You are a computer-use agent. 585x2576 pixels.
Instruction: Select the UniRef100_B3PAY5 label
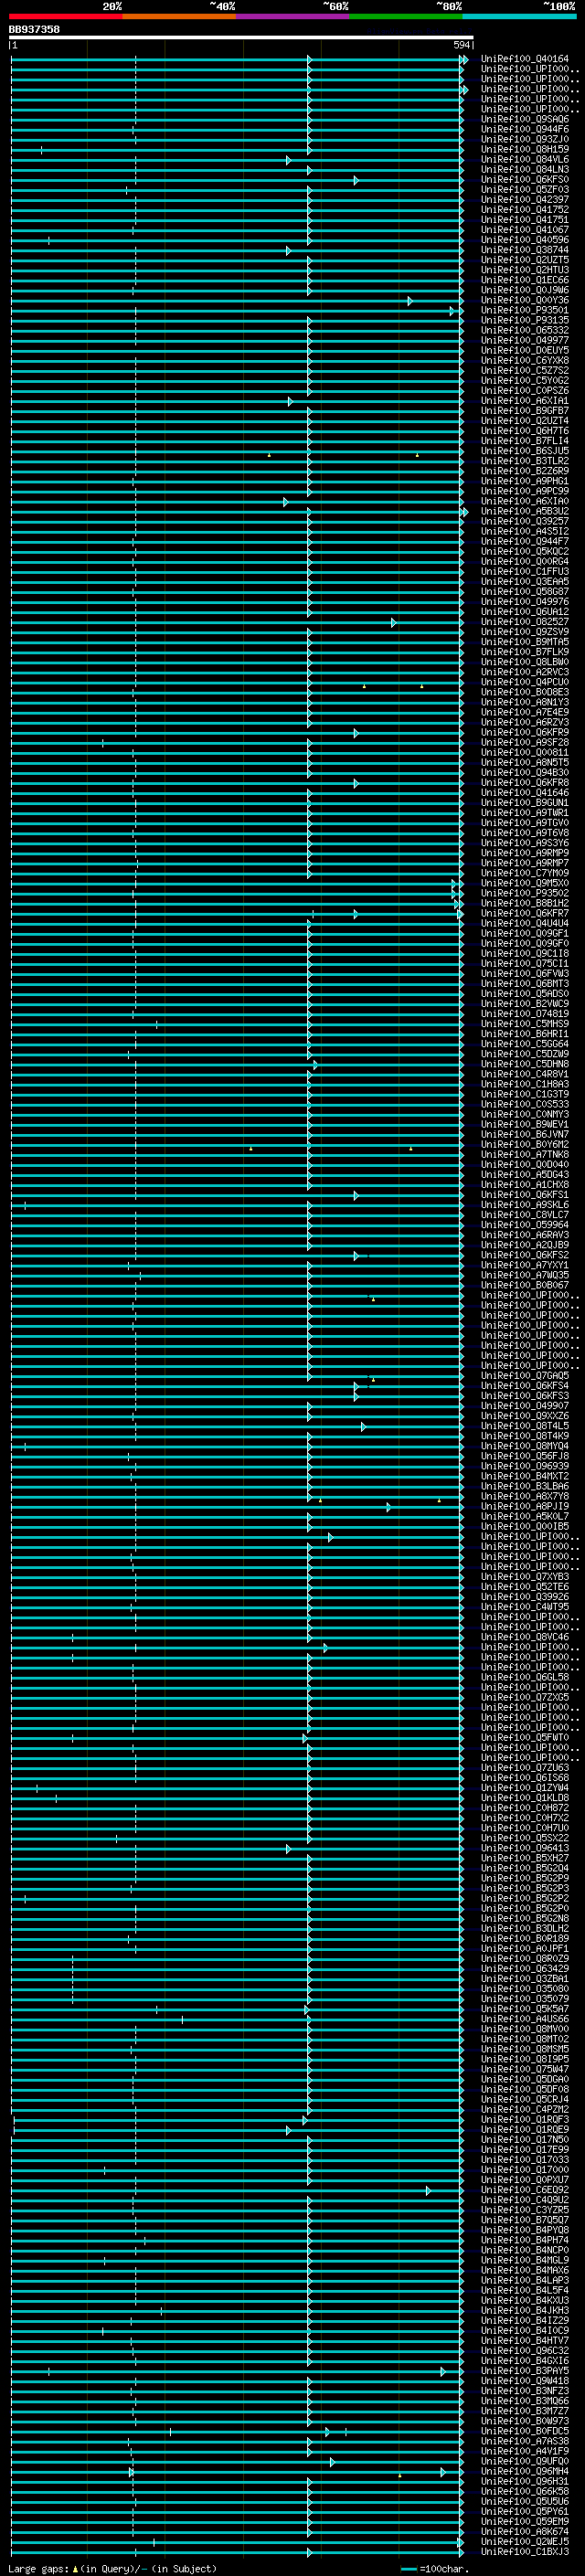point(525,2371)
